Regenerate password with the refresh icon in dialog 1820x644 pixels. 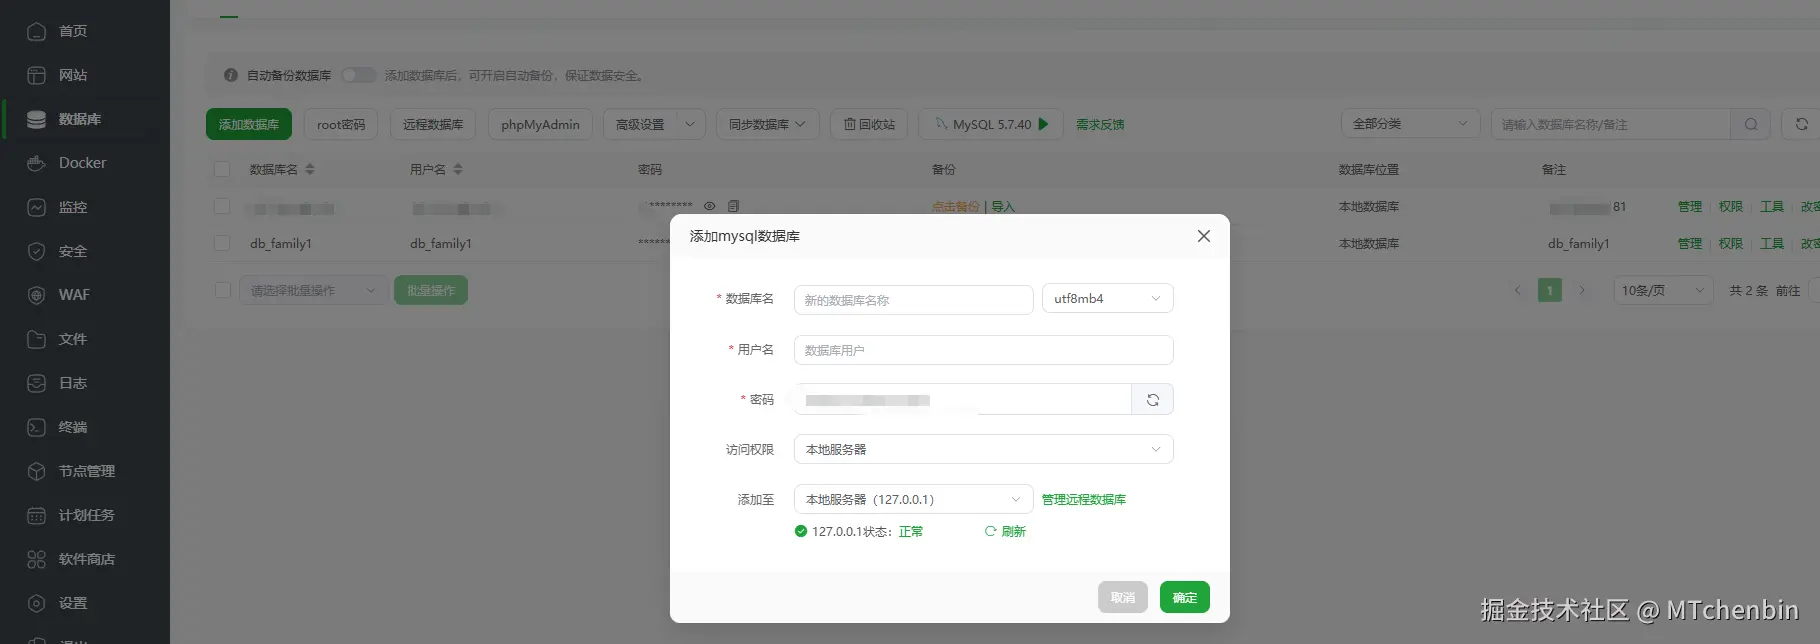coord(1152,400)
